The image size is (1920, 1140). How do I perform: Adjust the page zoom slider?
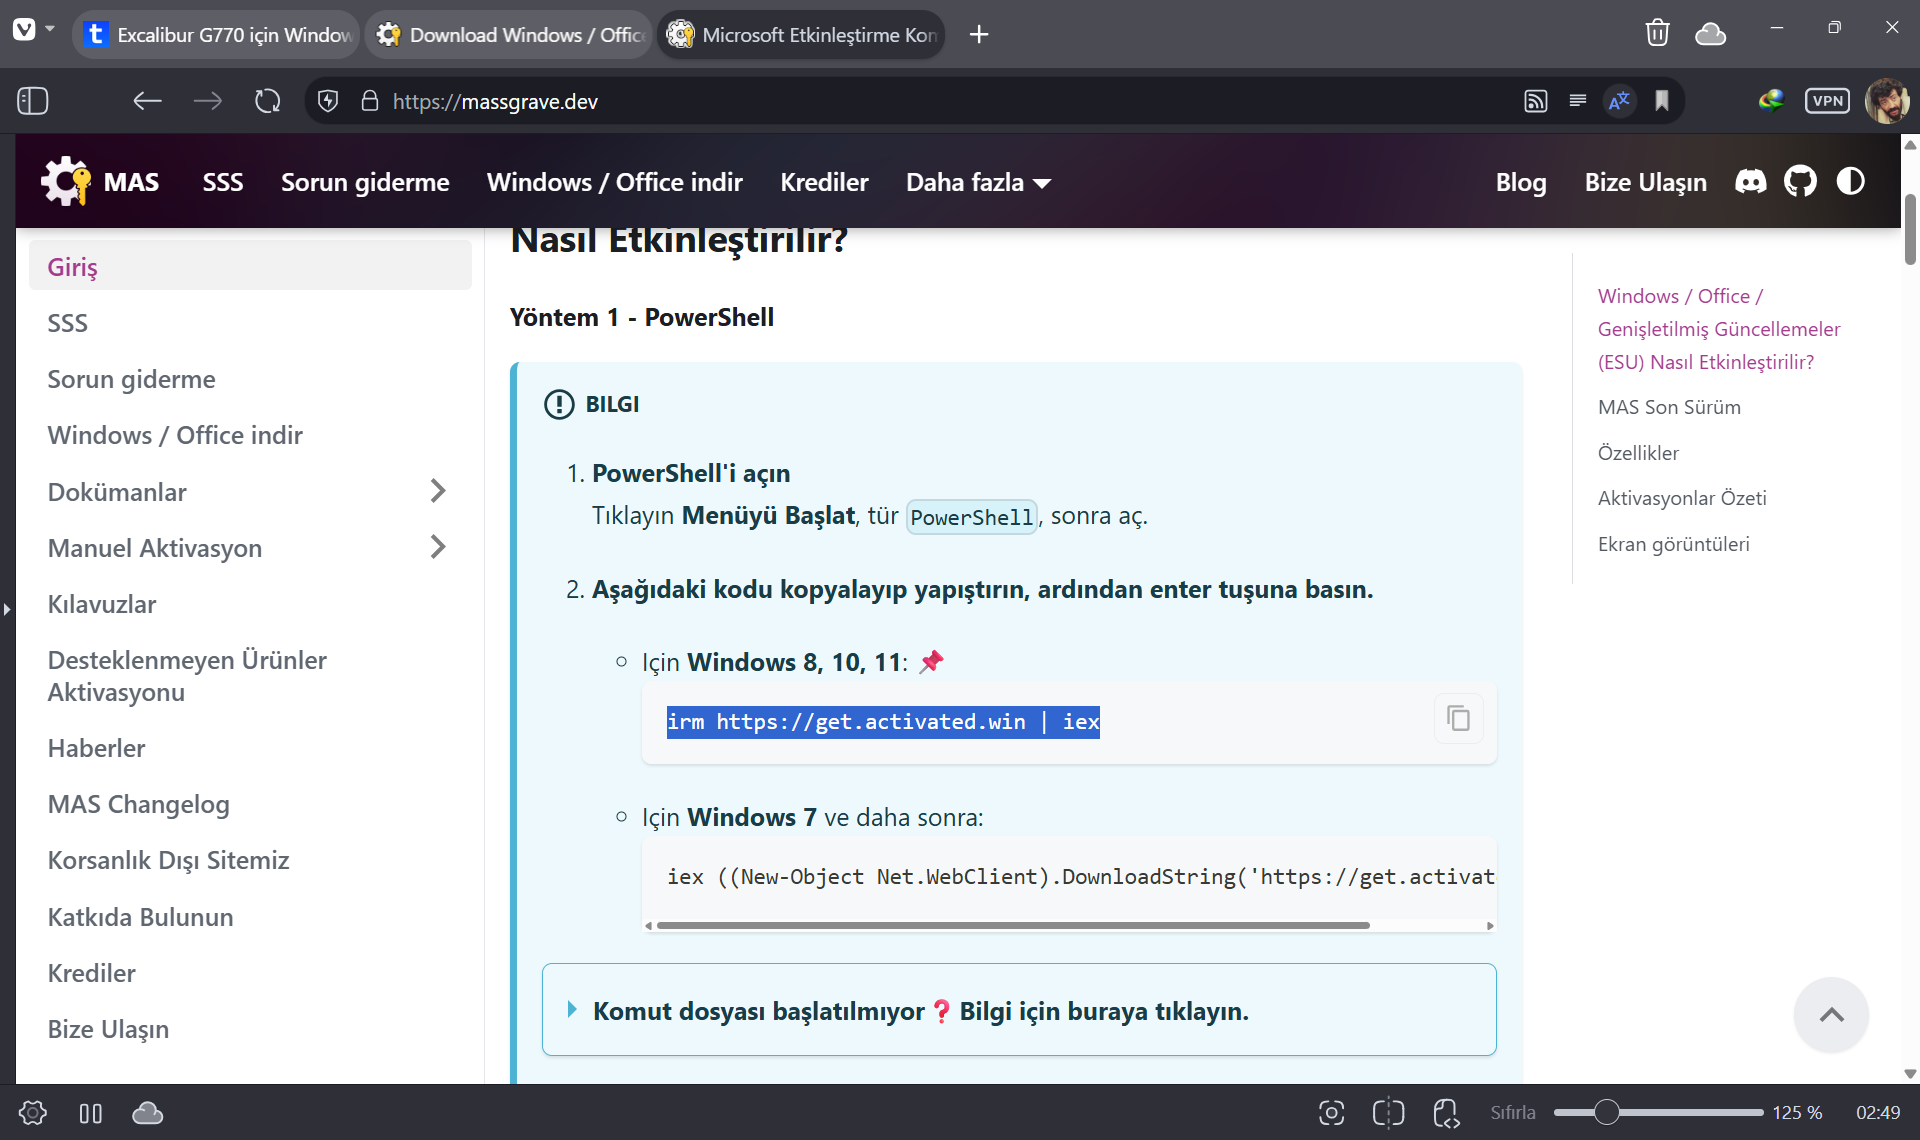1658,1112
